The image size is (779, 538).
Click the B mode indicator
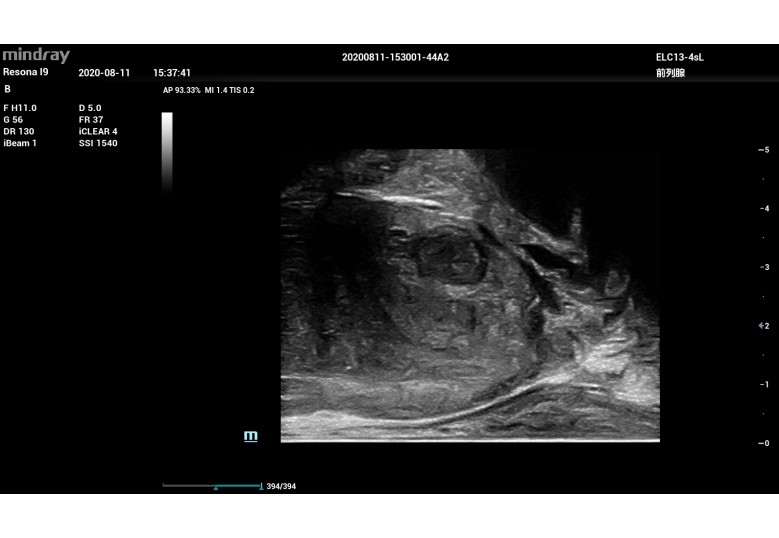[7, 89]
